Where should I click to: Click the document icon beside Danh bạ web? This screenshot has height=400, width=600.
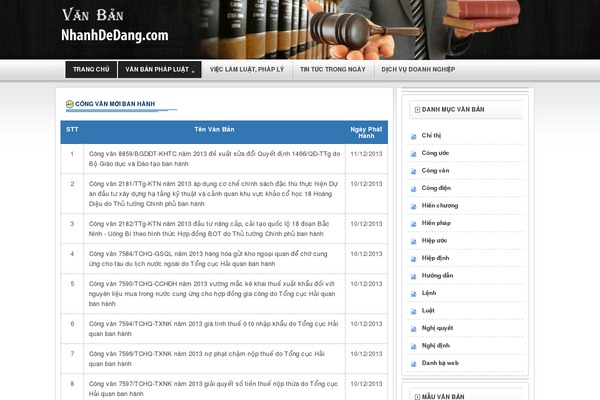click(x=413, y=364)
